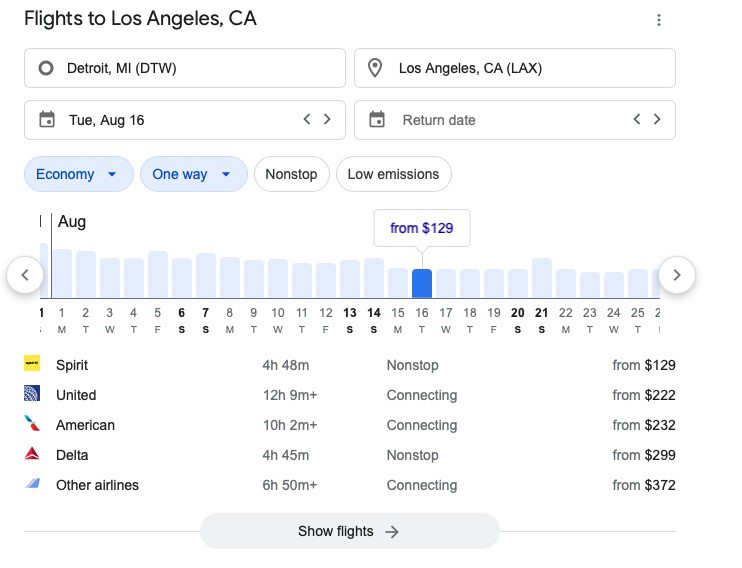Image resolution: width=742 pixels, height=568 pixels.
Task: Toggle the Low emissions filter chip
Action: point(393,174)
